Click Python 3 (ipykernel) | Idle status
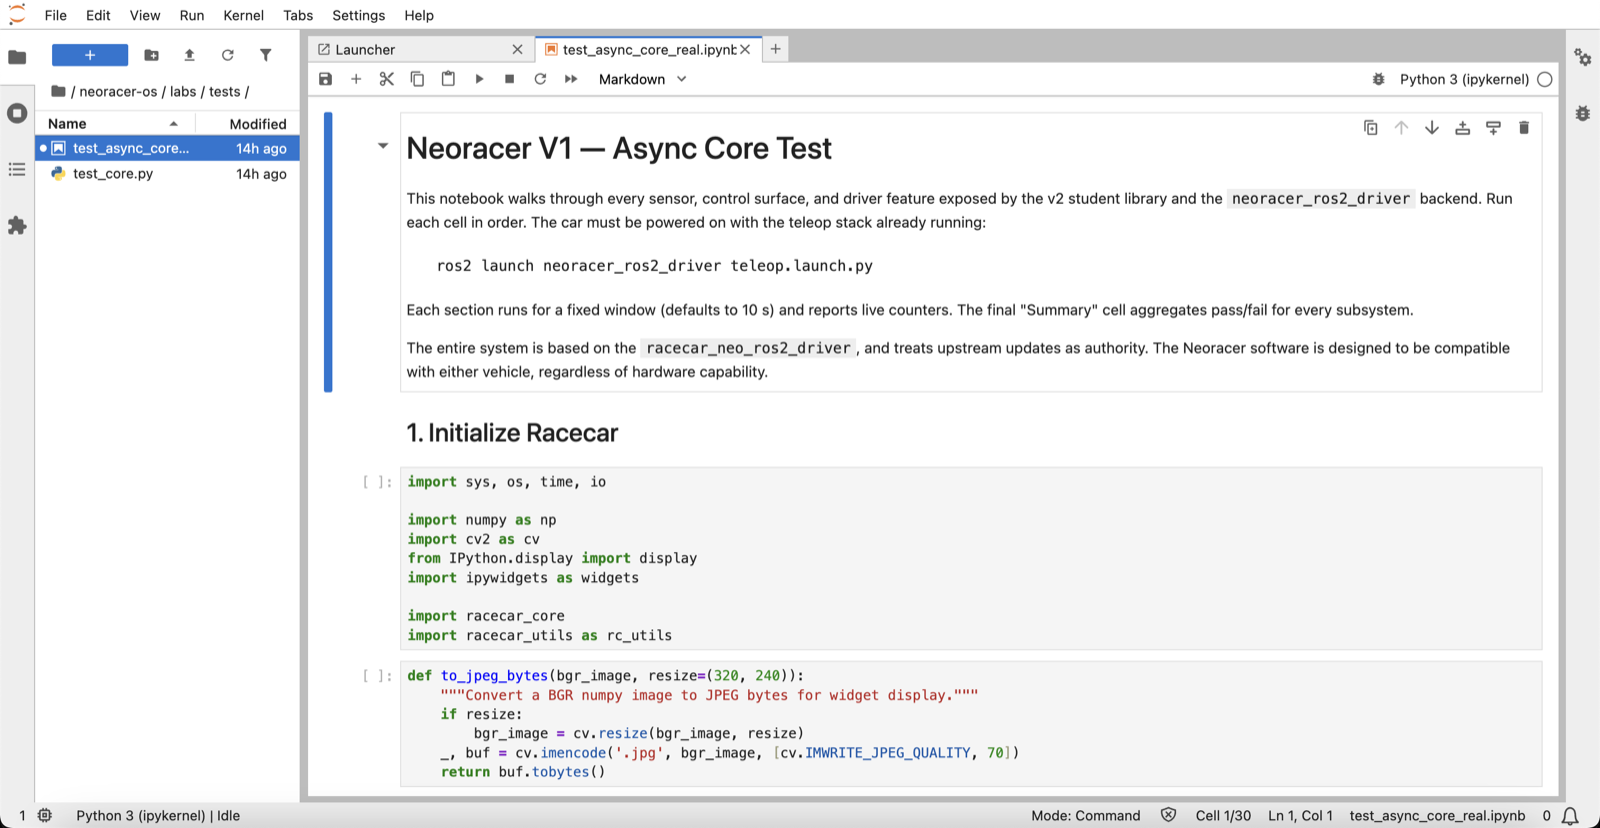 (158, 815)
